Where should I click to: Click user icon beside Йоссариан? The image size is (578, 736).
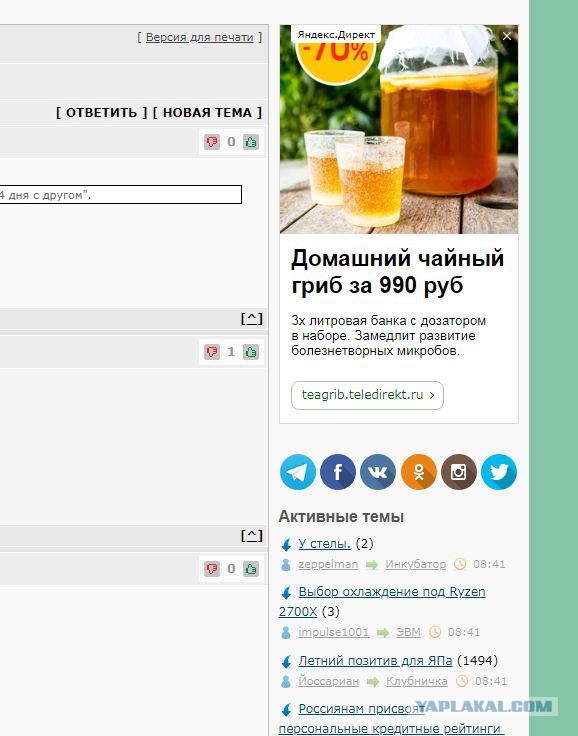(x=285, y=682)
